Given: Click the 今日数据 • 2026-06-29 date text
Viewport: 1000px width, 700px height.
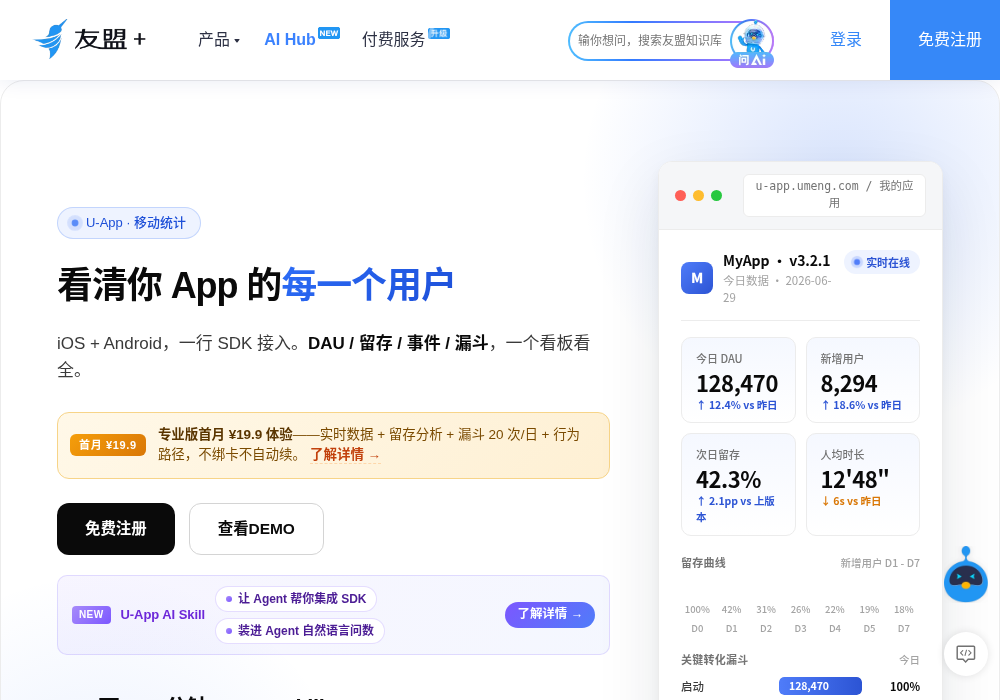Looking at the screenshot, I should (x=777, y=289).
